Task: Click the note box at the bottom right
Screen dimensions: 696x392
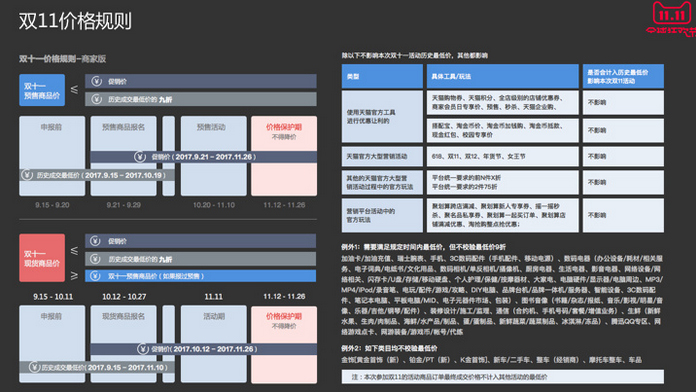Action: (502, 377)
